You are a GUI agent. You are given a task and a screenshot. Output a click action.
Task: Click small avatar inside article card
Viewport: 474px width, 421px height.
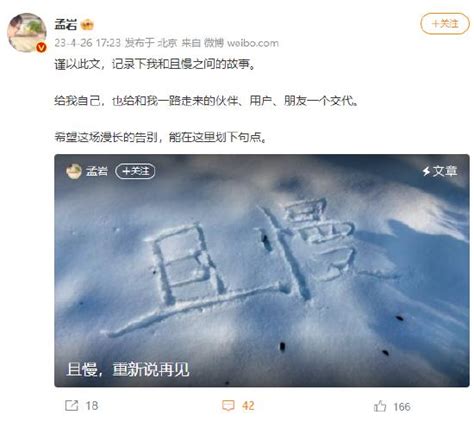click(73, 171)
